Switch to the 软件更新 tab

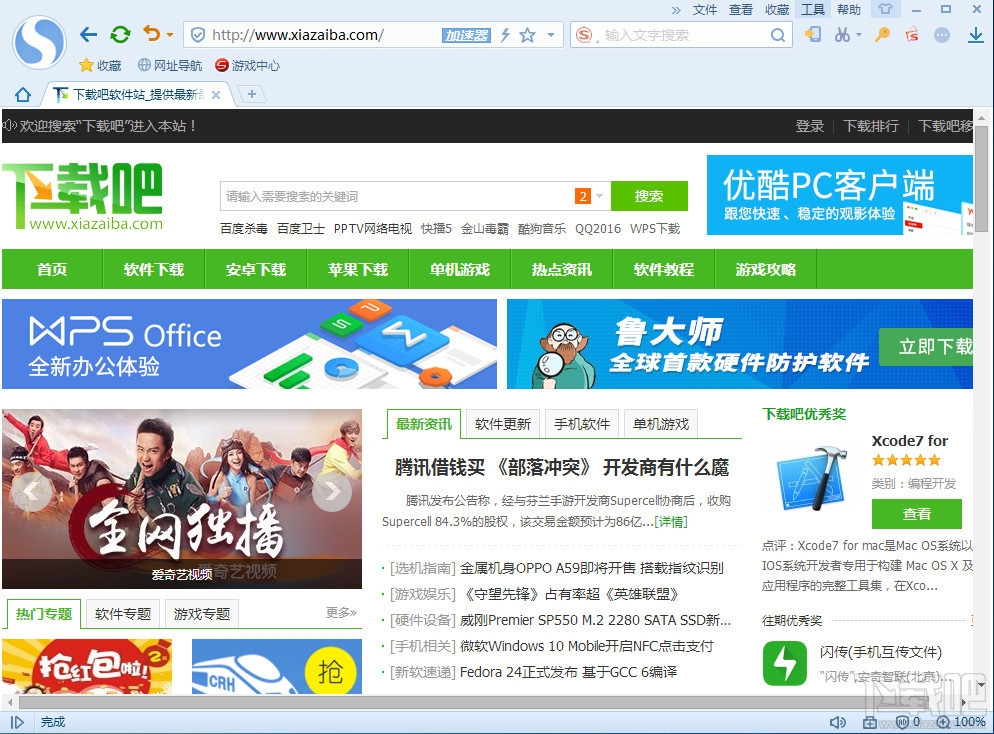pos(503,423)
